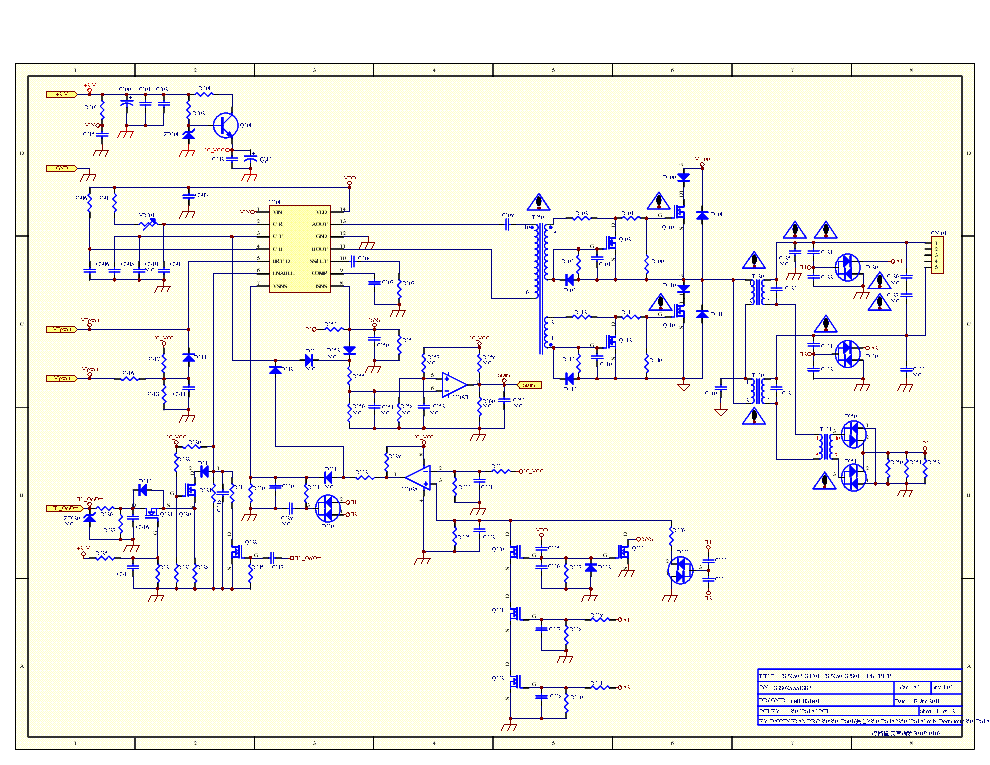Image resolution: width=990 pixels, height=765 pixels.
Task: Select the comparator op-amp triangle right of the IC
Action: 454,384
